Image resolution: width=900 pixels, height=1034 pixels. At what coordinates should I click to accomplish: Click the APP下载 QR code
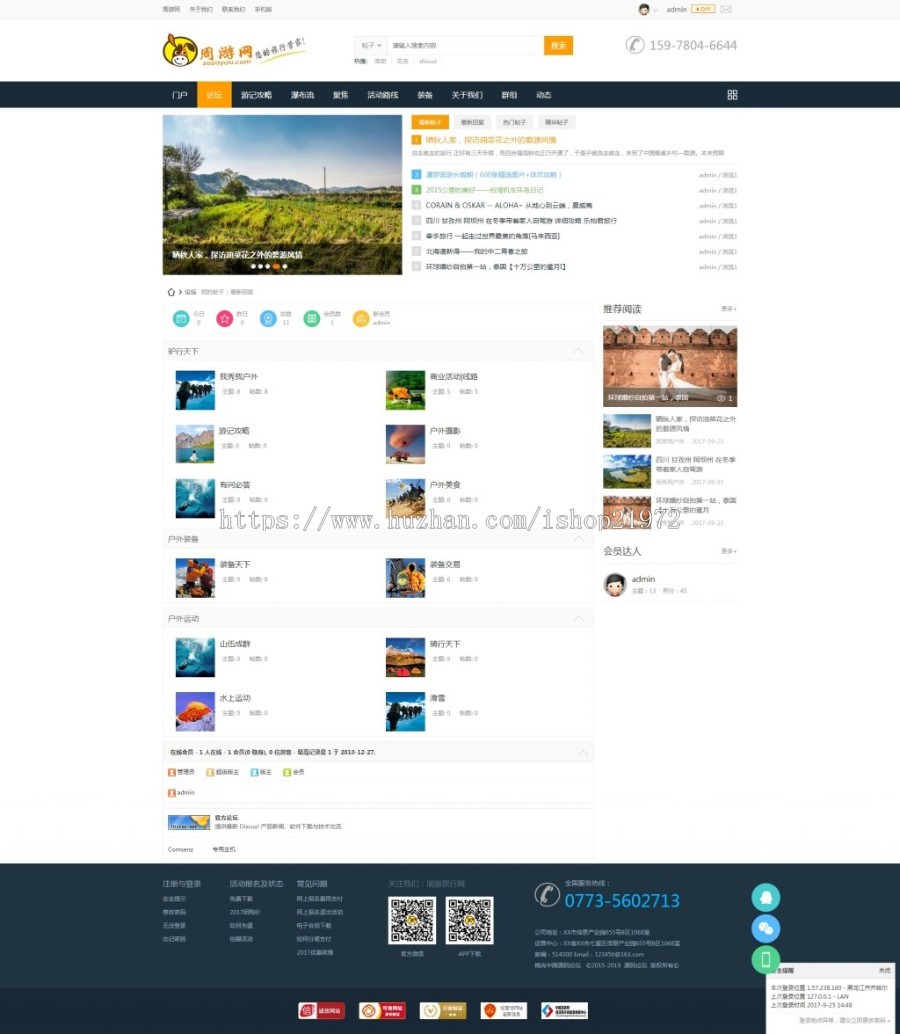tap(469, 920)
